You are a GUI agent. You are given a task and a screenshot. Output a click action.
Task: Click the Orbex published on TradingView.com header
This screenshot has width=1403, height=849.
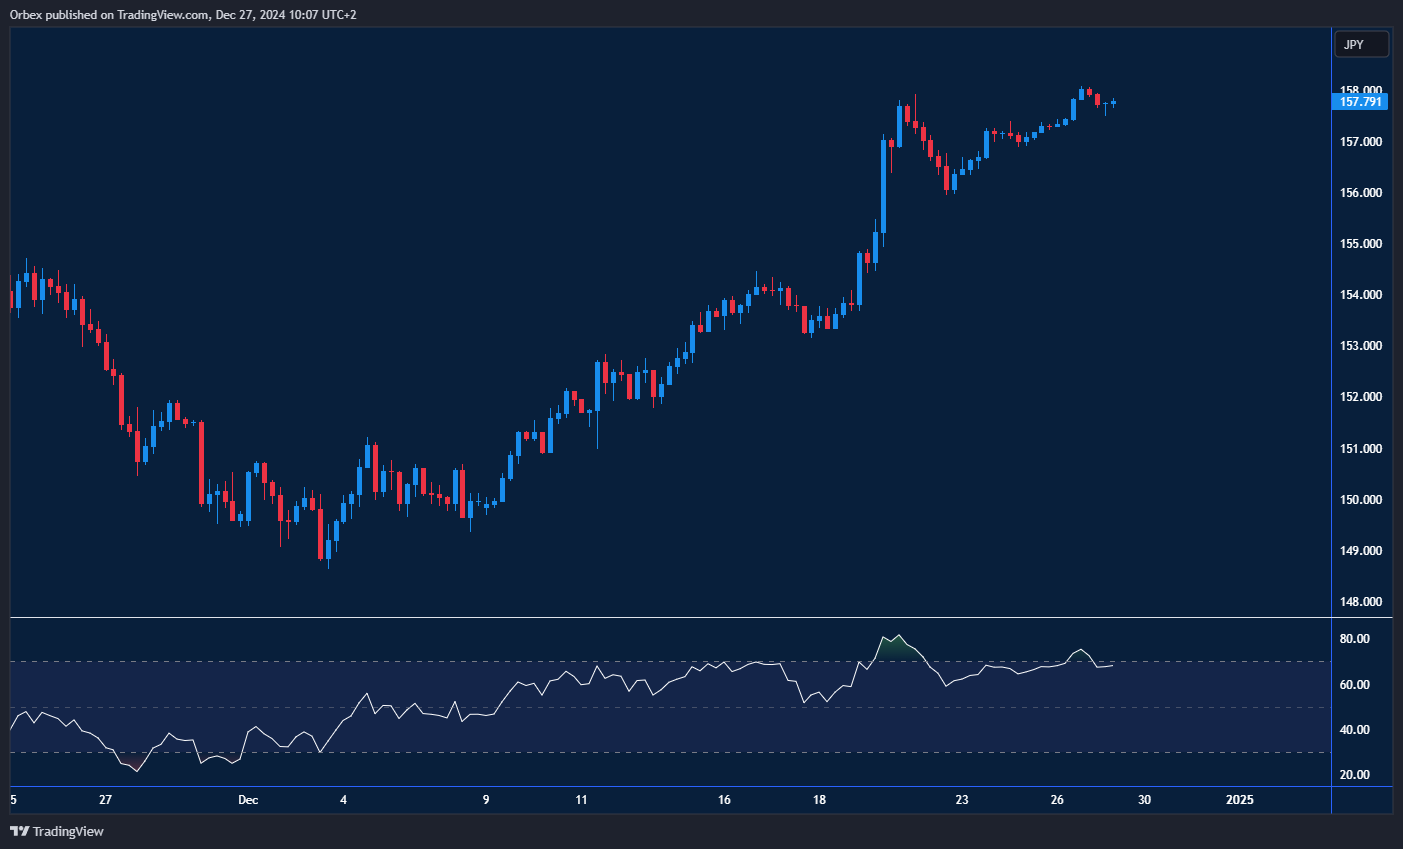click(x=183, y=14)
